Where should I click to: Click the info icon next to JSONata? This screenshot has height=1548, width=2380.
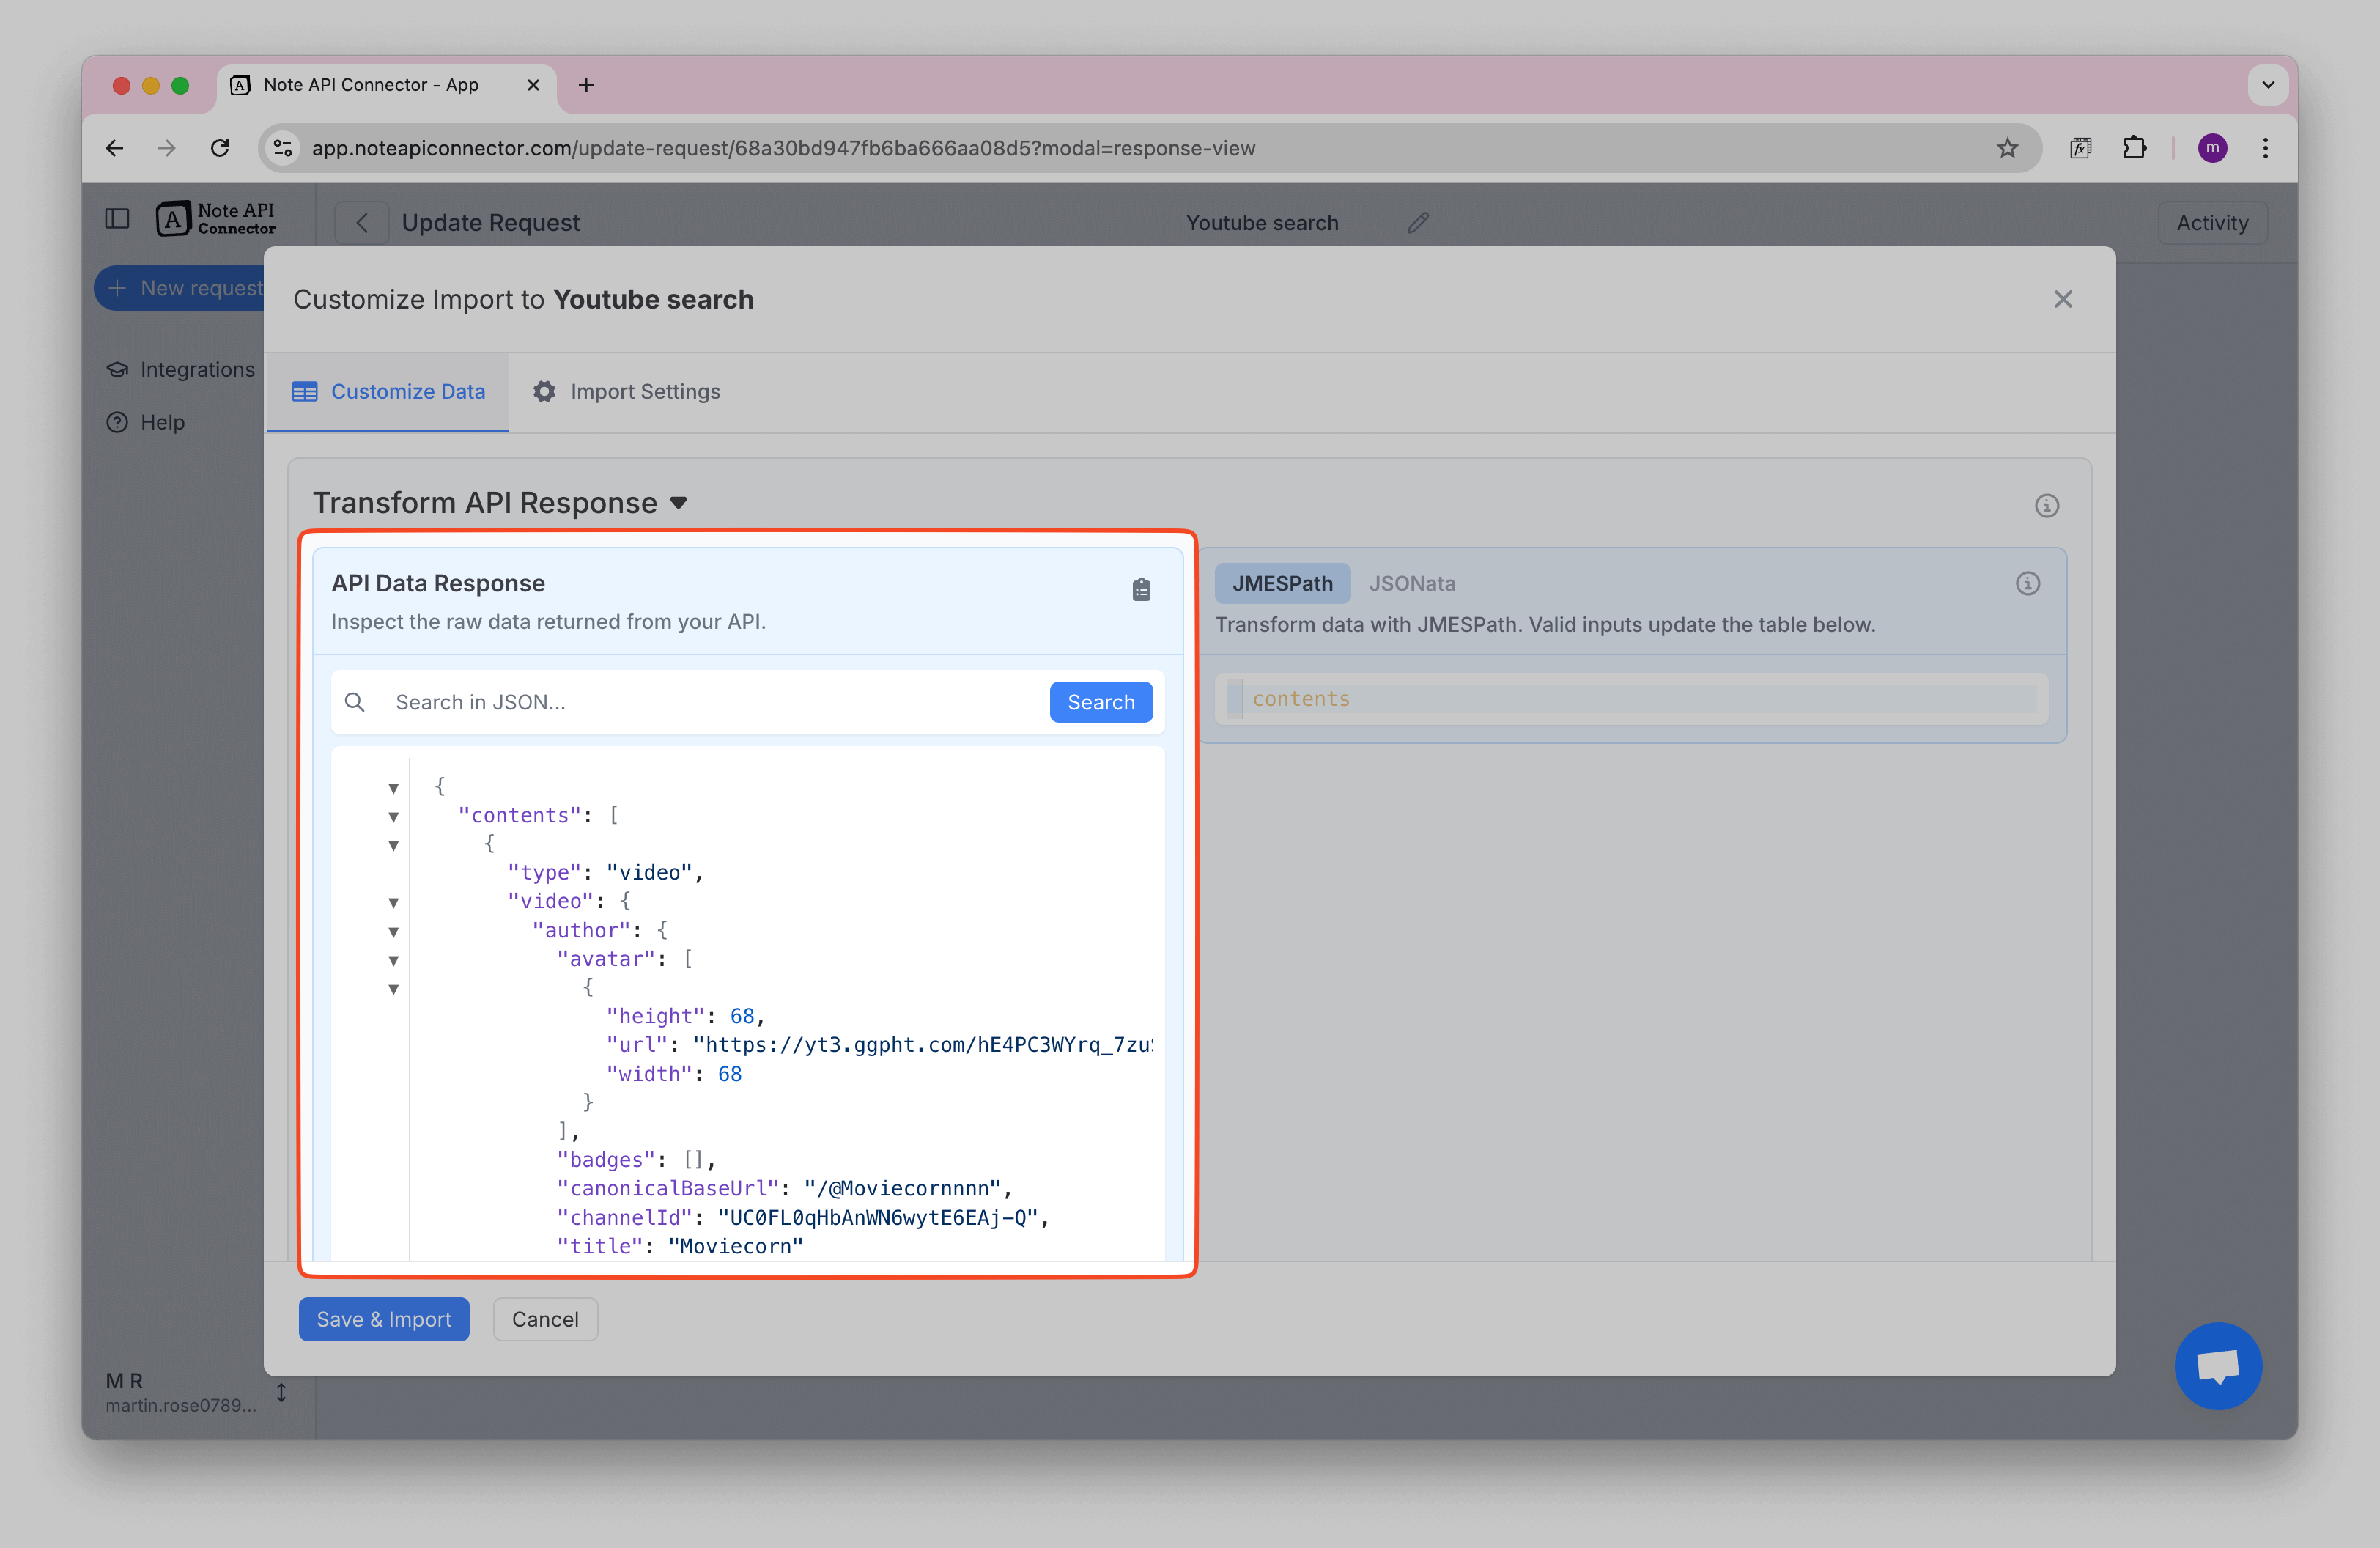coord(2028,583)
